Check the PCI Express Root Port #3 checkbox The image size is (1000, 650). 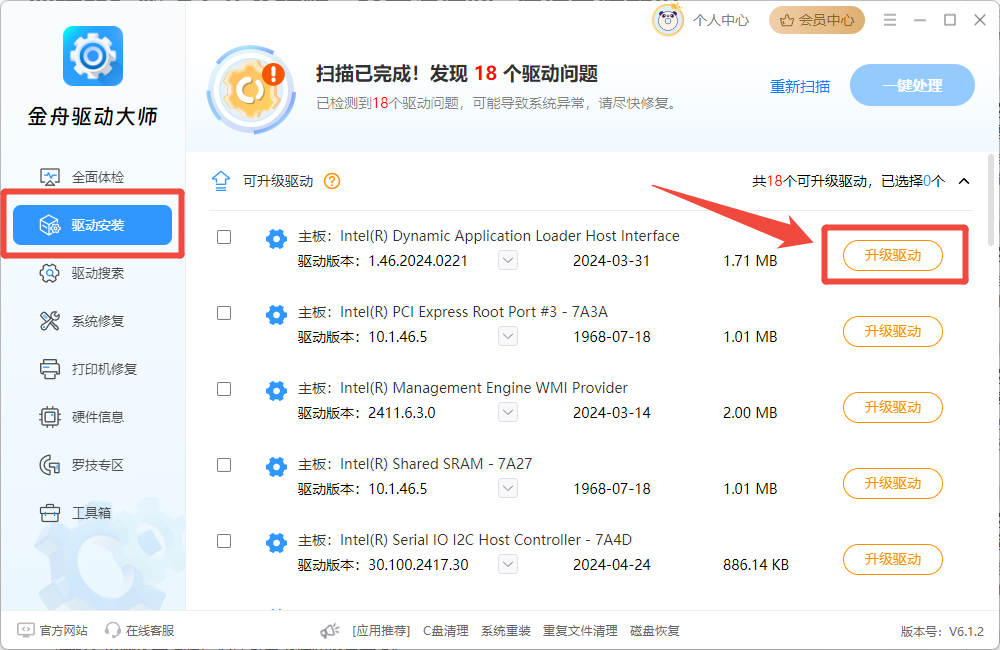coord(224,313)
